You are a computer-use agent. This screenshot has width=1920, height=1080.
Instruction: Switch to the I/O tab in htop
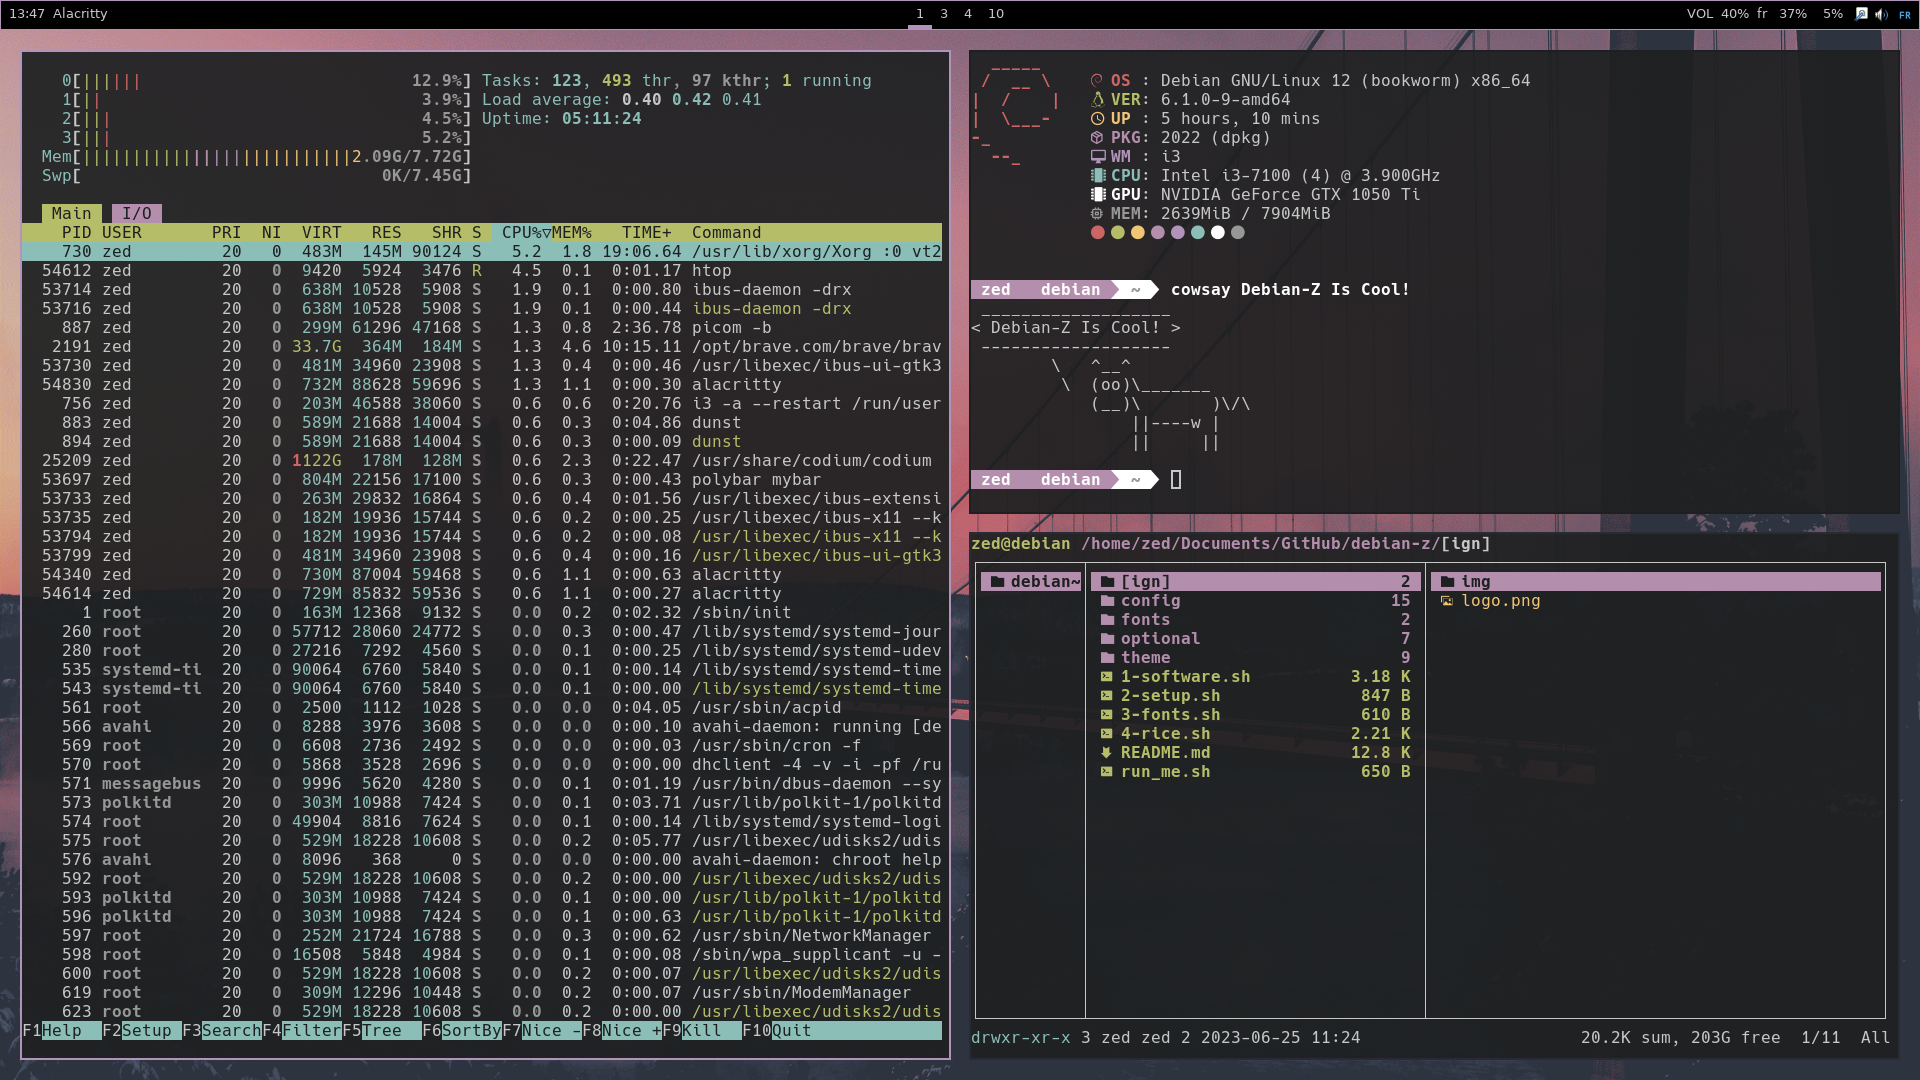pyautogui.click(x=136, y=212)
